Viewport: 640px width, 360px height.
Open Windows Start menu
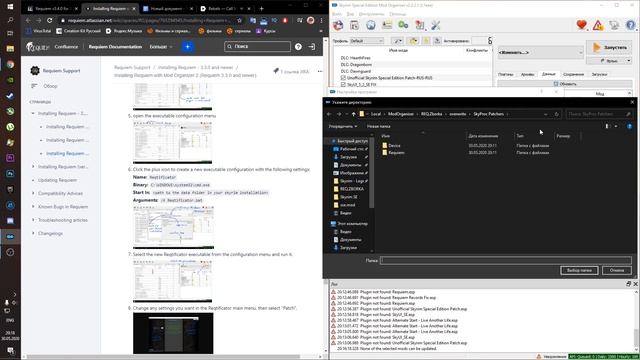10,7
